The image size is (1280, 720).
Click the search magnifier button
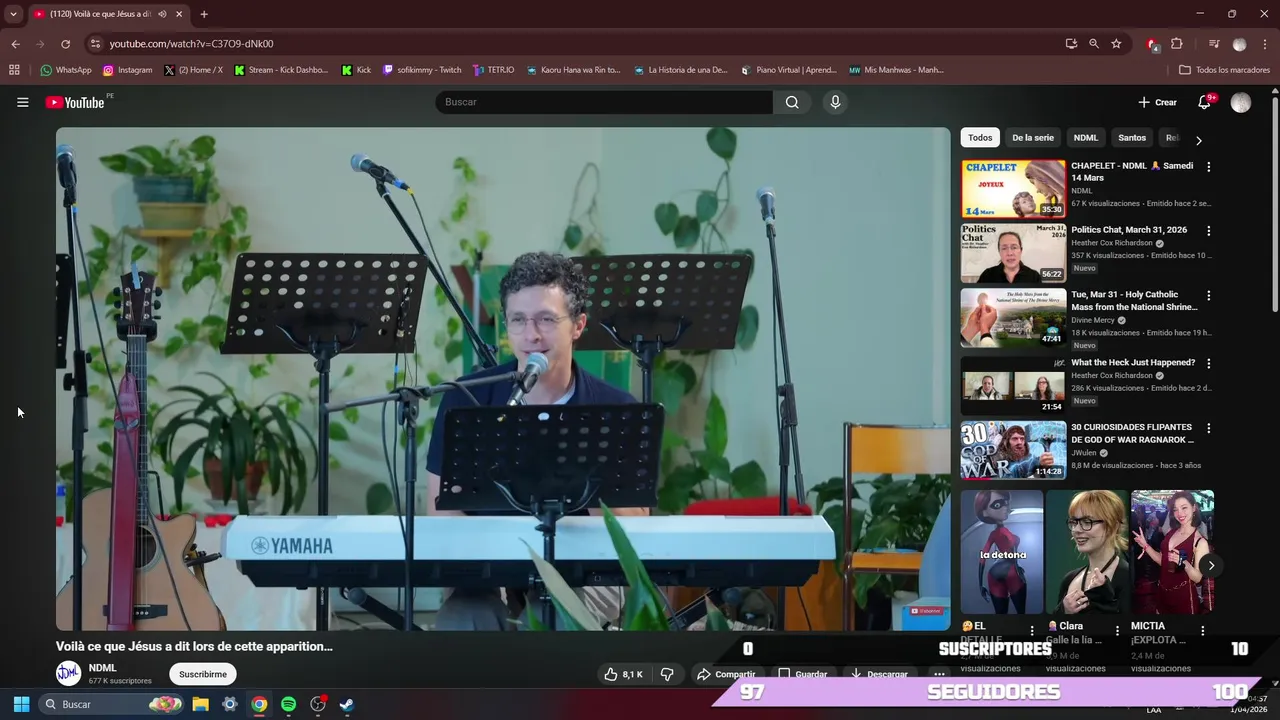(x=792, y=102)
